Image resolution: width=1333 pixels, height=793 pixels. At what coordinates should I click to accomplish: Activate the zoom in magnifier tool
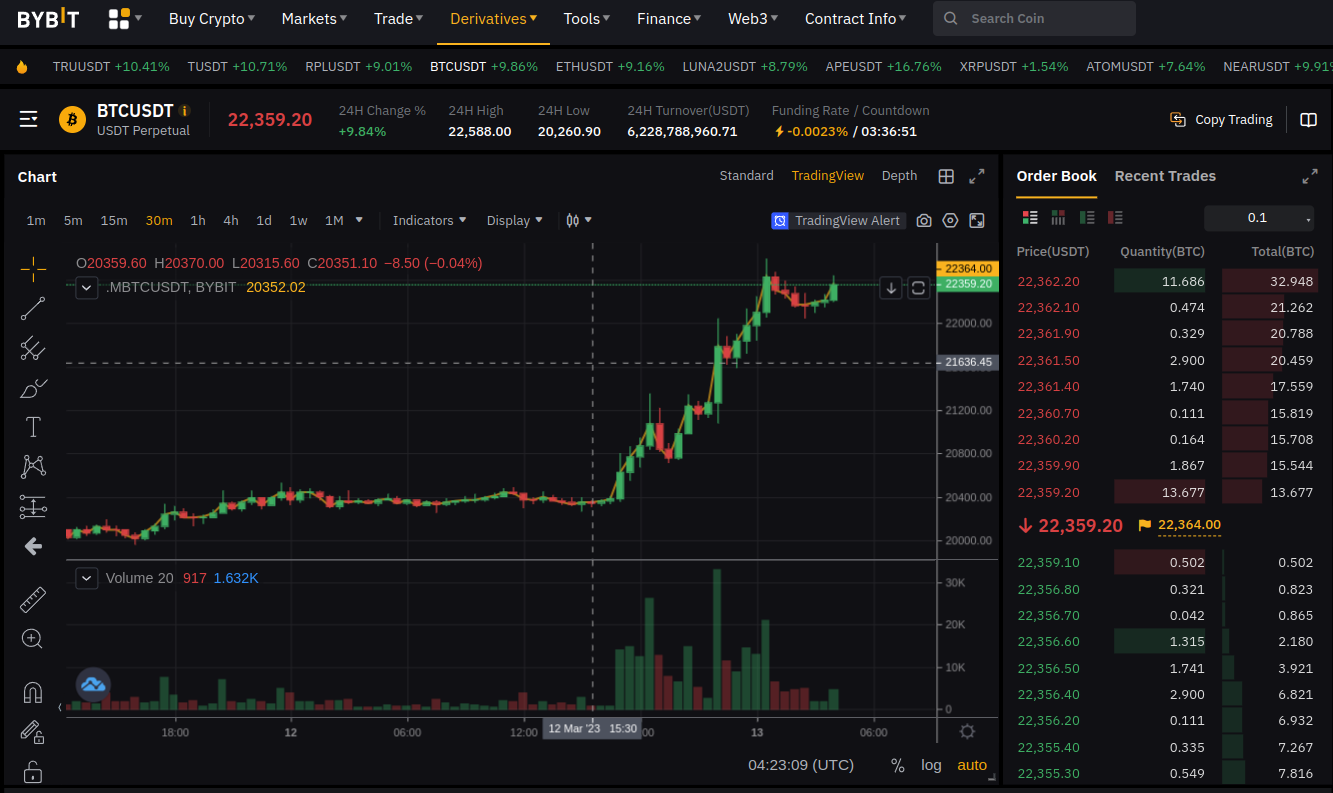(33, 639)
